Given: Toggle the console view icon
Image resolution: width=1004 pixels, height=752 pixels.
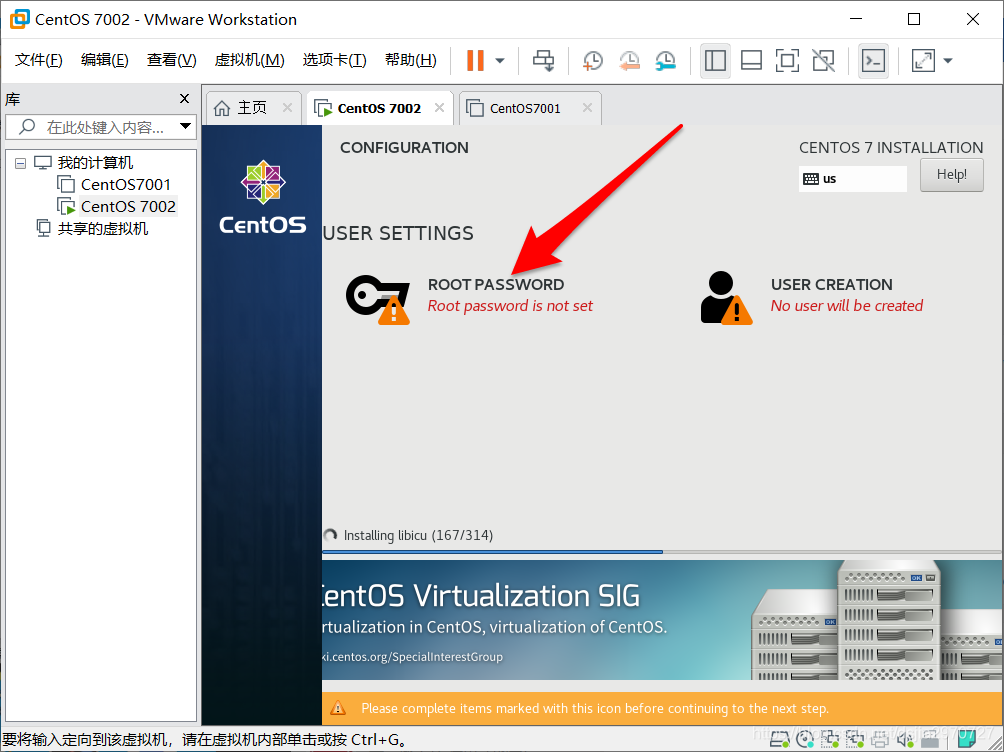Looking at the screenshot, I should tap(873, 61).
